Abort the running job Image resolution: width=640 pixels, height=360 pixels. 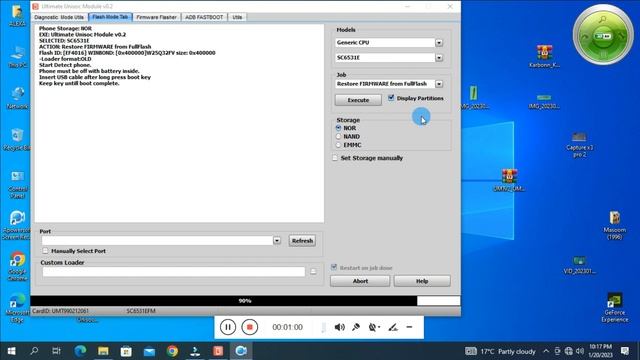(x=360, y=281)
